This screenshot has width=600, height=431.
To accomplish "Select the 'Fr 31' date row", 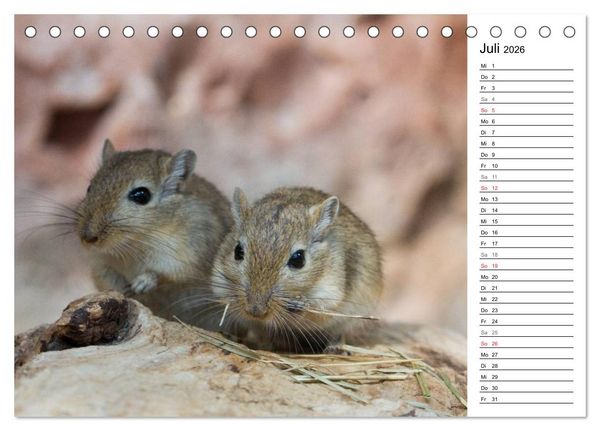I will coord(527,399).
